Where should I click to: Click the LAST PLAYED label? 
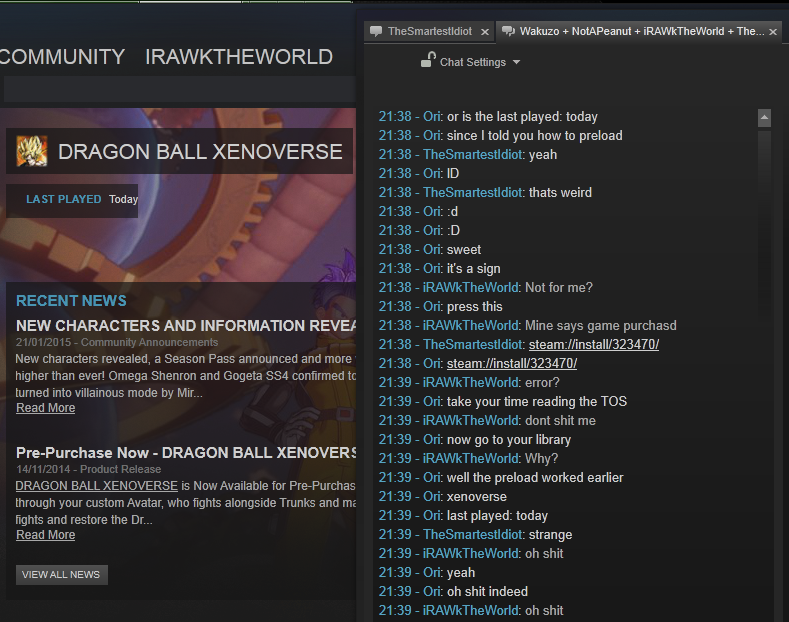64,199
